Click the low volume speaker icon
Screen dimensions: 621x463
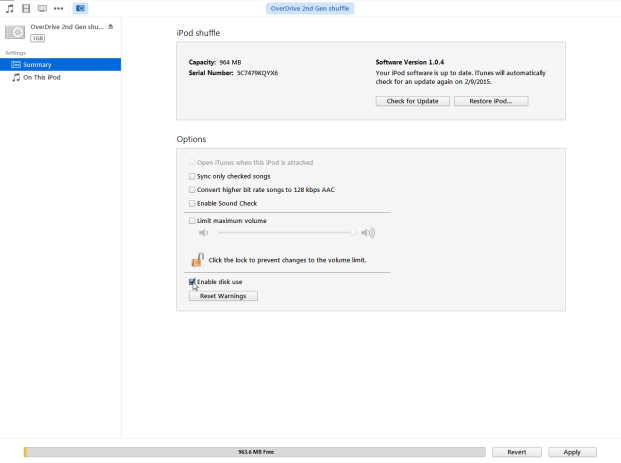pyautogui.click(x=203, y=232)
